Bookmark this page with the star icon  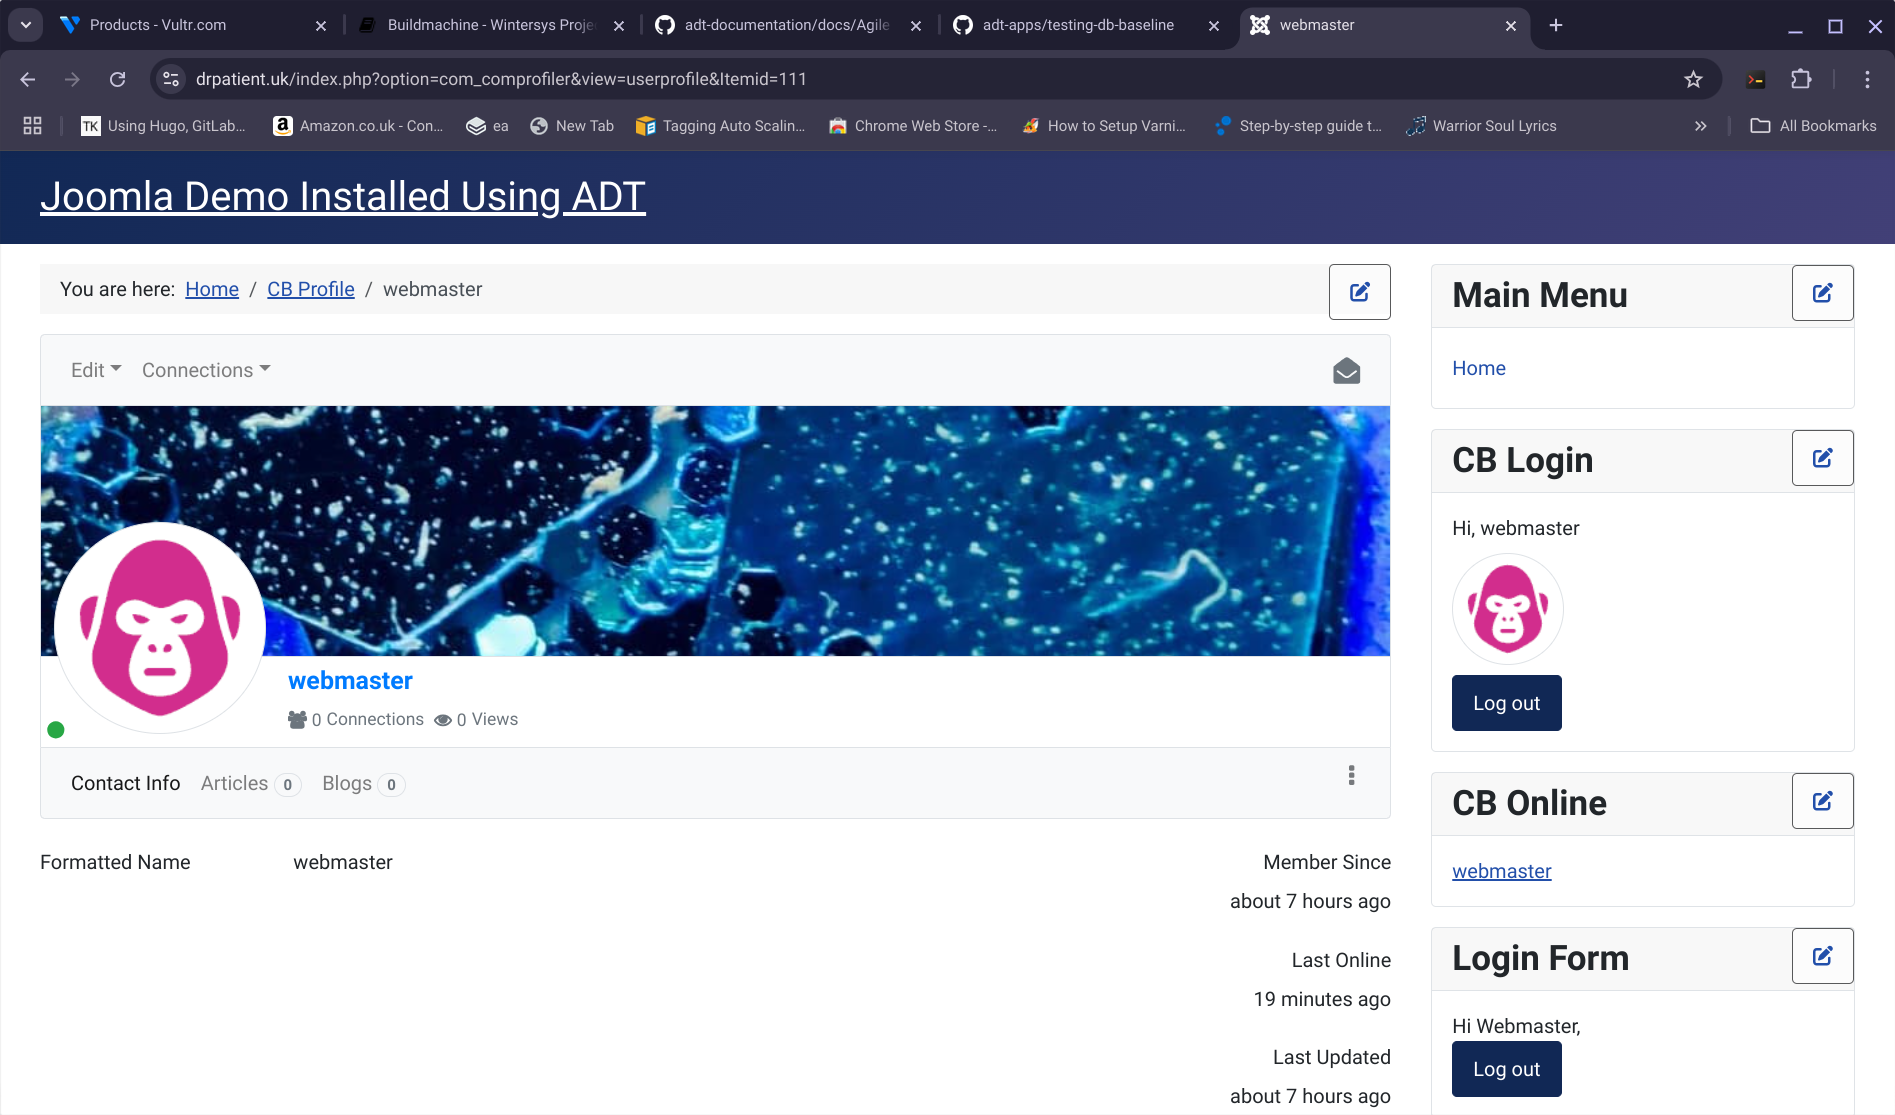tap(1693, 79)
